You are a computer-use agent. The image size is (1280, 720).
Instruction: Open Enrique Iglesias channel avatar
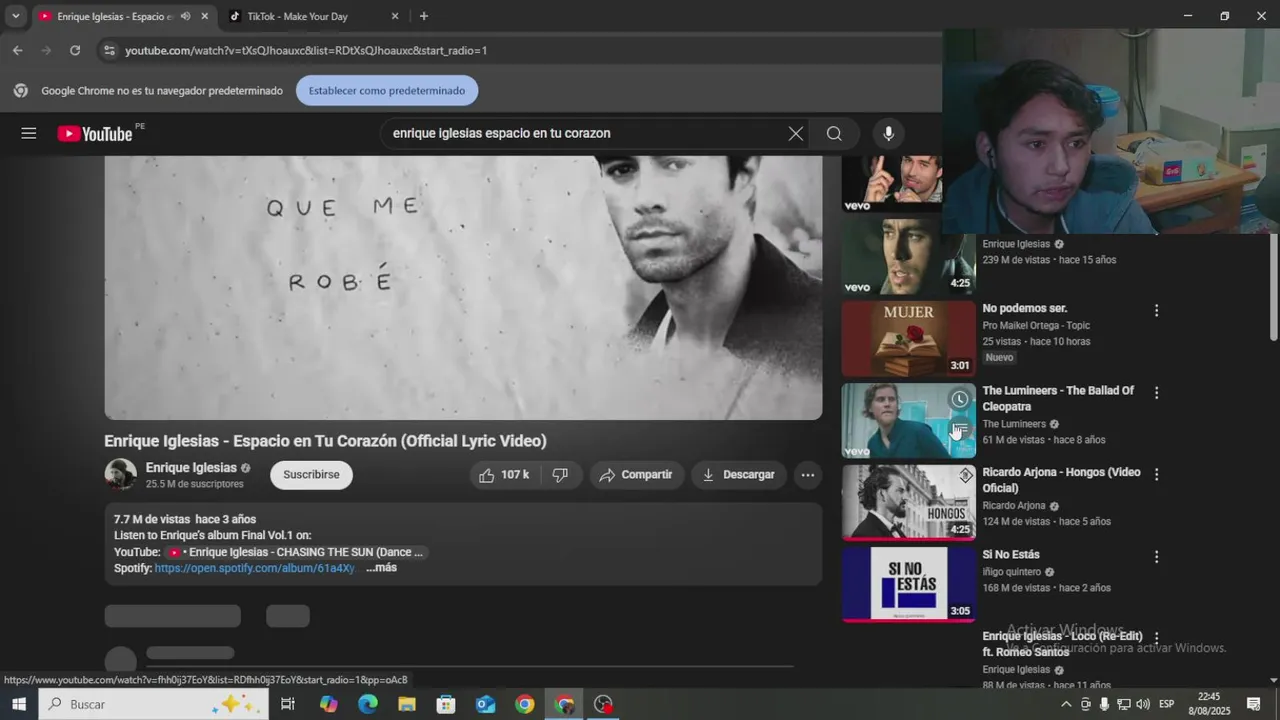(x=121, y=475)
